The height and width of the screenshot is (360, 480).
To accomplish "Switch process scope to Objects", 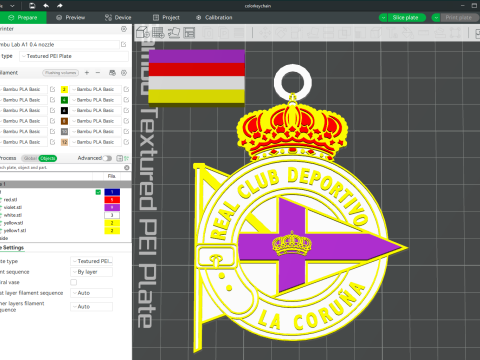I will coord(48,158).
